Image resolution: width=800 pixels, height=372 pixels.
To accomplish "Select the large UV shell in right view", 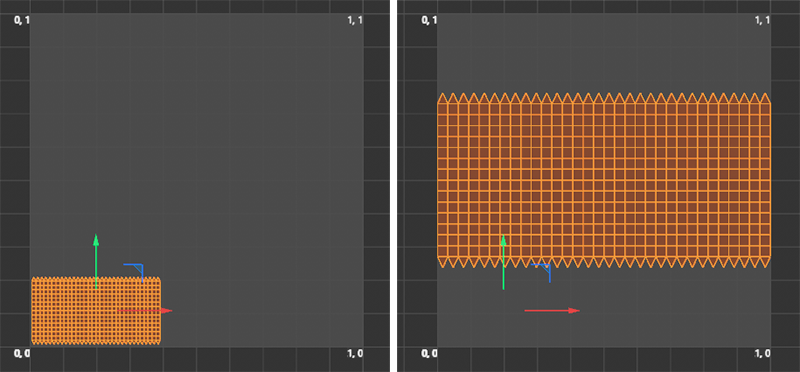I will click(604, 180).
